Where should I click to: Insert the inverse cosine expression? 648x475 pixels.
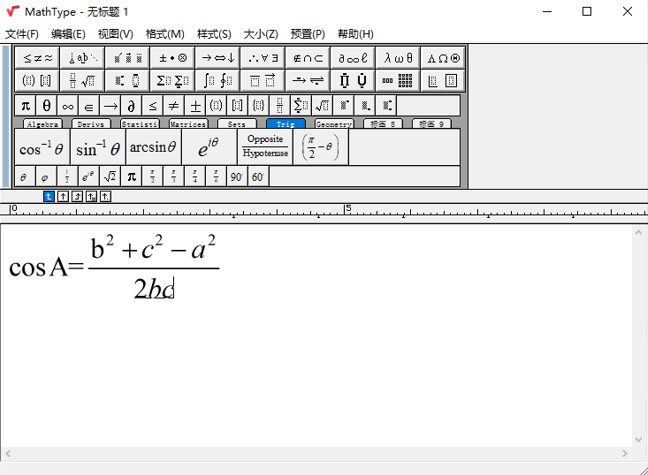42,148
